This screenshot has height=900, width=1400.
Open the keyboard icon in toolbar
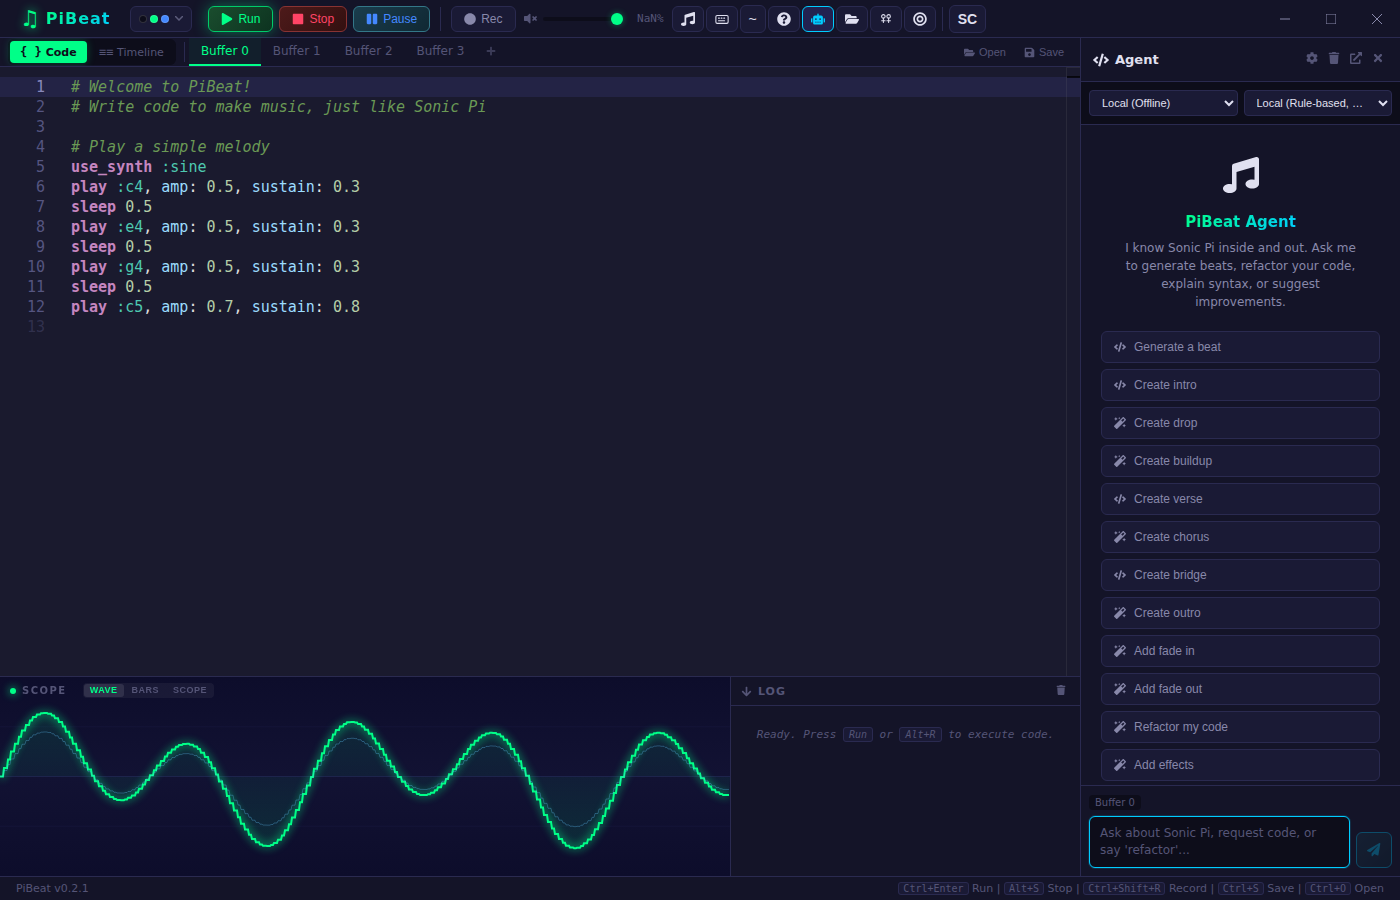[722, 19]
